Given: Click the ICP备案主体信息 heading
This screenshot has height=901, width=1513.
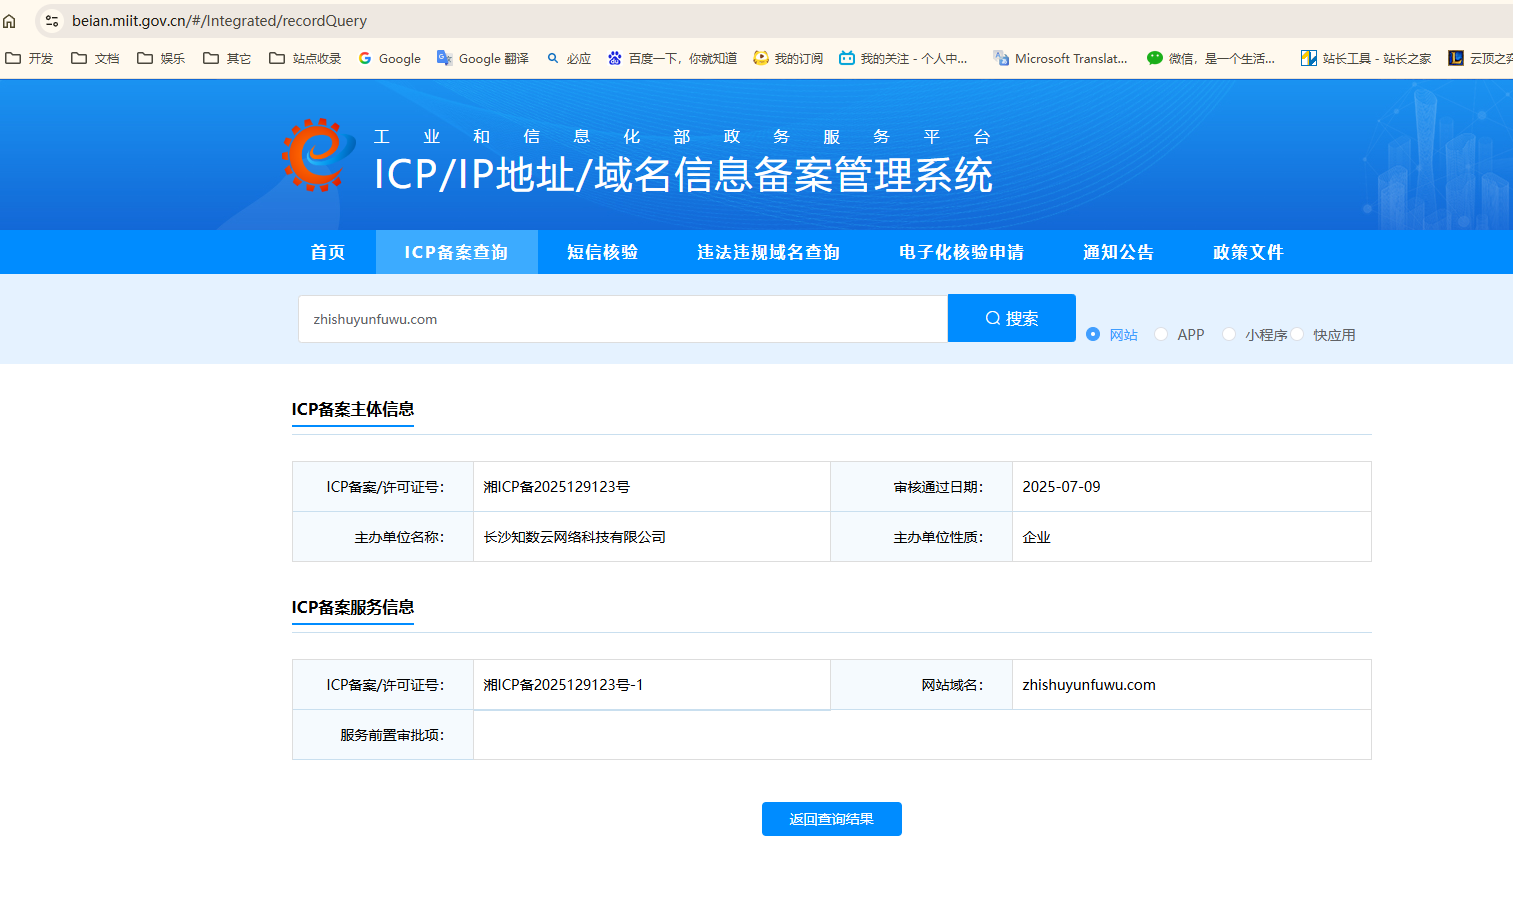Looking at the screenshot, I should [x=353, y=409].
